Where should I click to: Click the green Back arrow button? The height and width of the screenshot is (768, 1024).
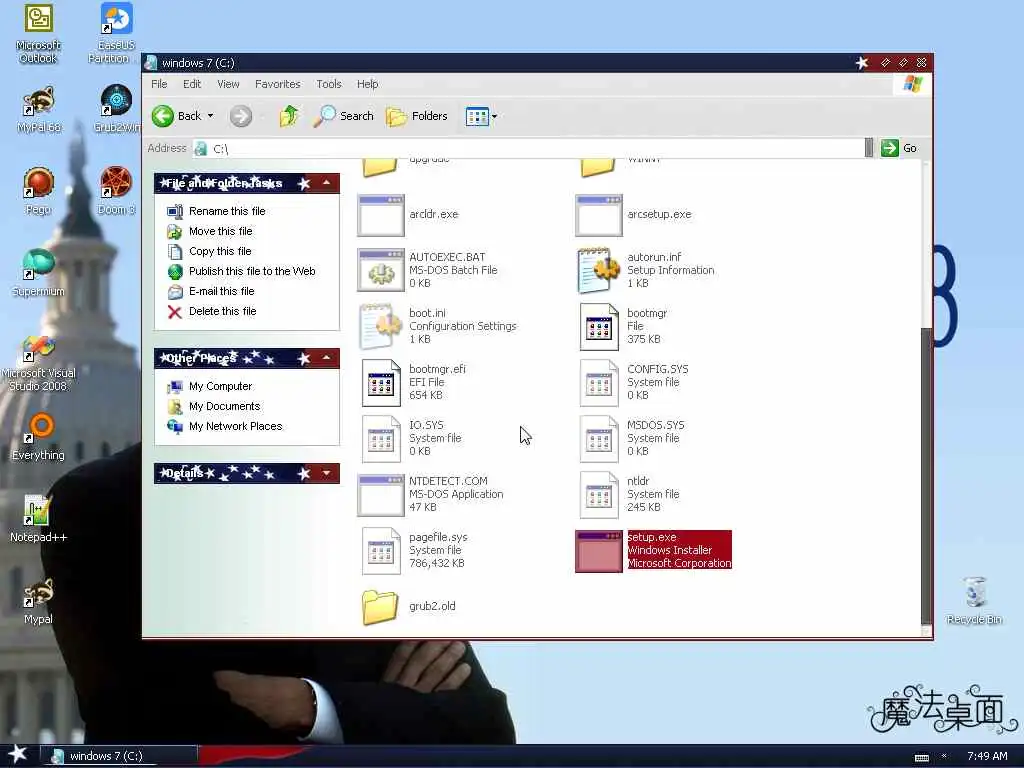tap(163, 116)
